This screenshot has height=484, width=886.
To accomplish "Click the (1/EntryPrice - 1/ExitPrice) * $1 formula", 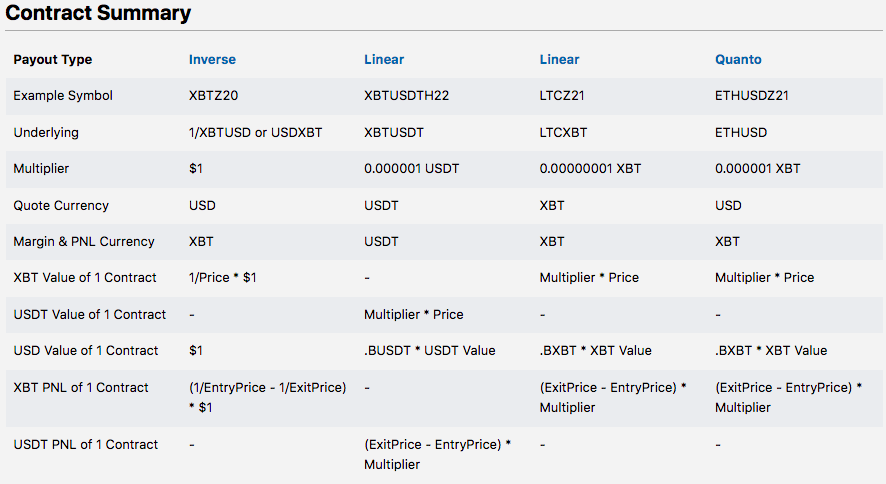I will point(267,397).
